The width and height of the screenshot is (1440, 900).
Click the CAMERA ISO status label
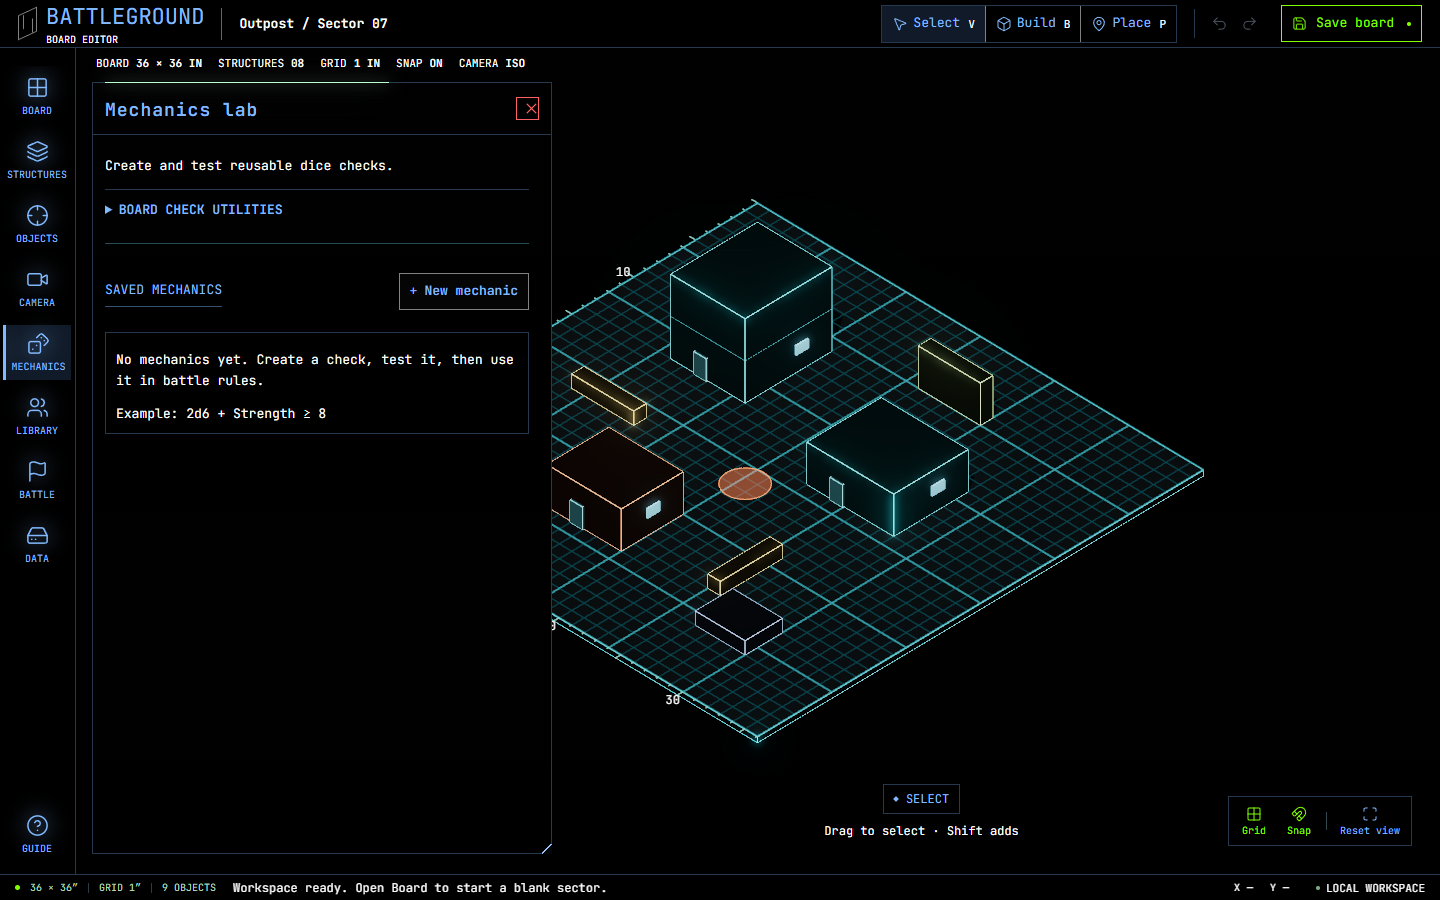(x=492, y=63)
